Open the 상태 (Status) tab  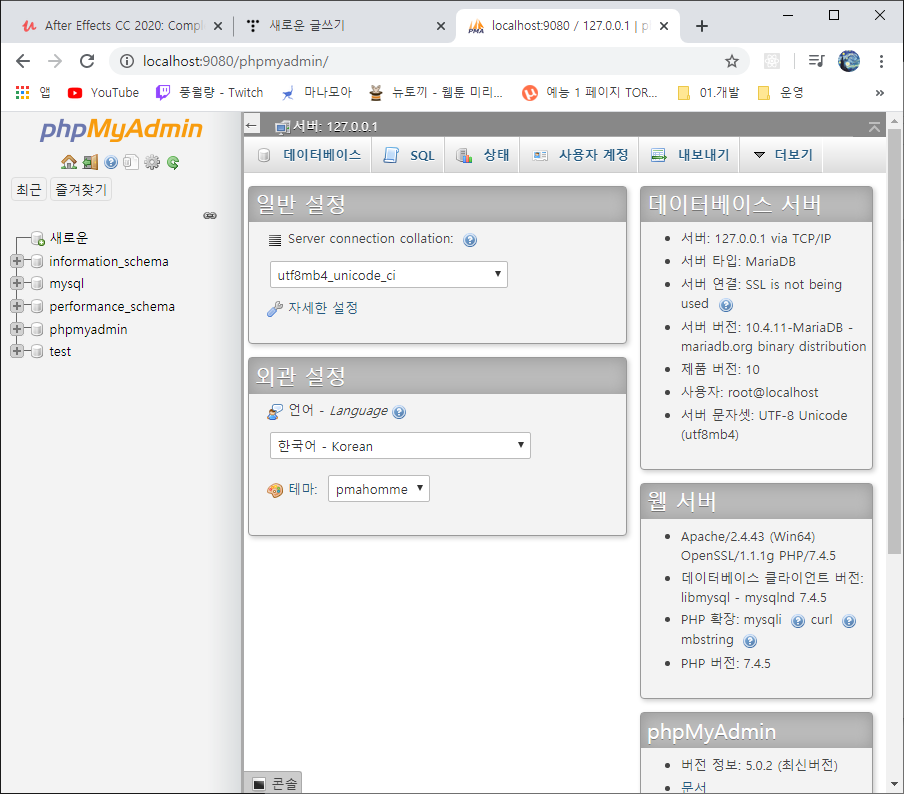pos(482,155)
